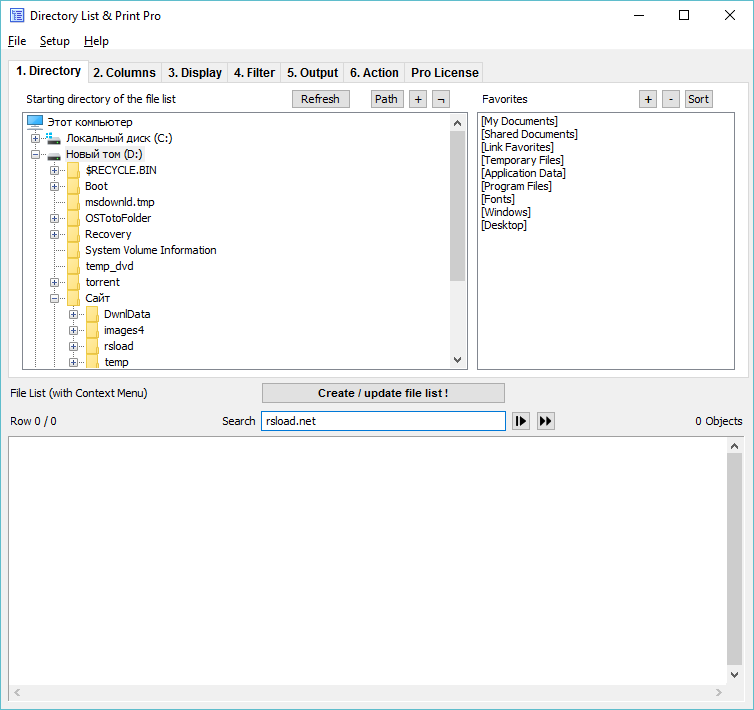Click the ¬ button beside Path
This screenshot has width=754, height=710.
(x=440, y=99)
